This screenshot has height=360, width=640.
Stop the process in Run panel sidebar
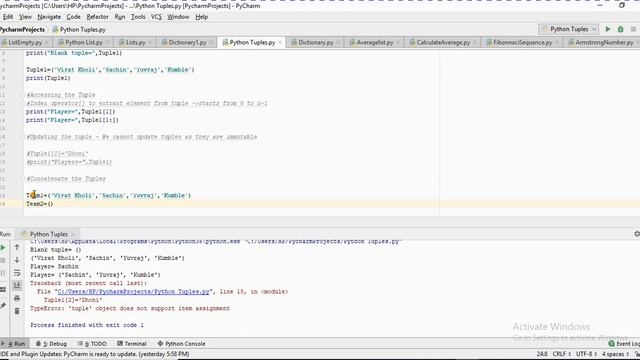coord(3,260)
